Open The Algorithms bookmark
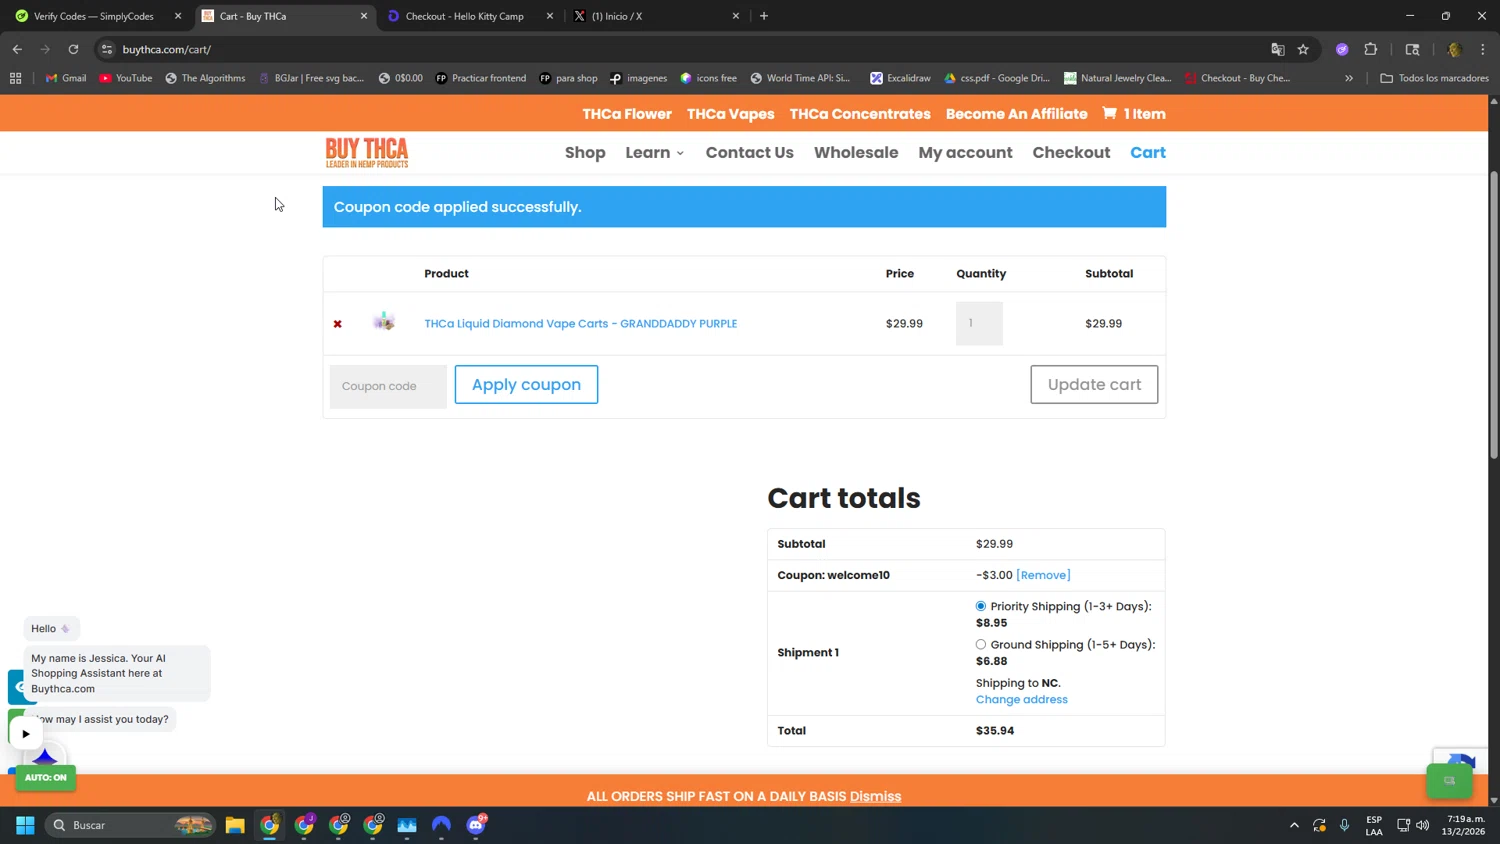Viewport: 1500px width, 844px height. (x=205, y=78)
